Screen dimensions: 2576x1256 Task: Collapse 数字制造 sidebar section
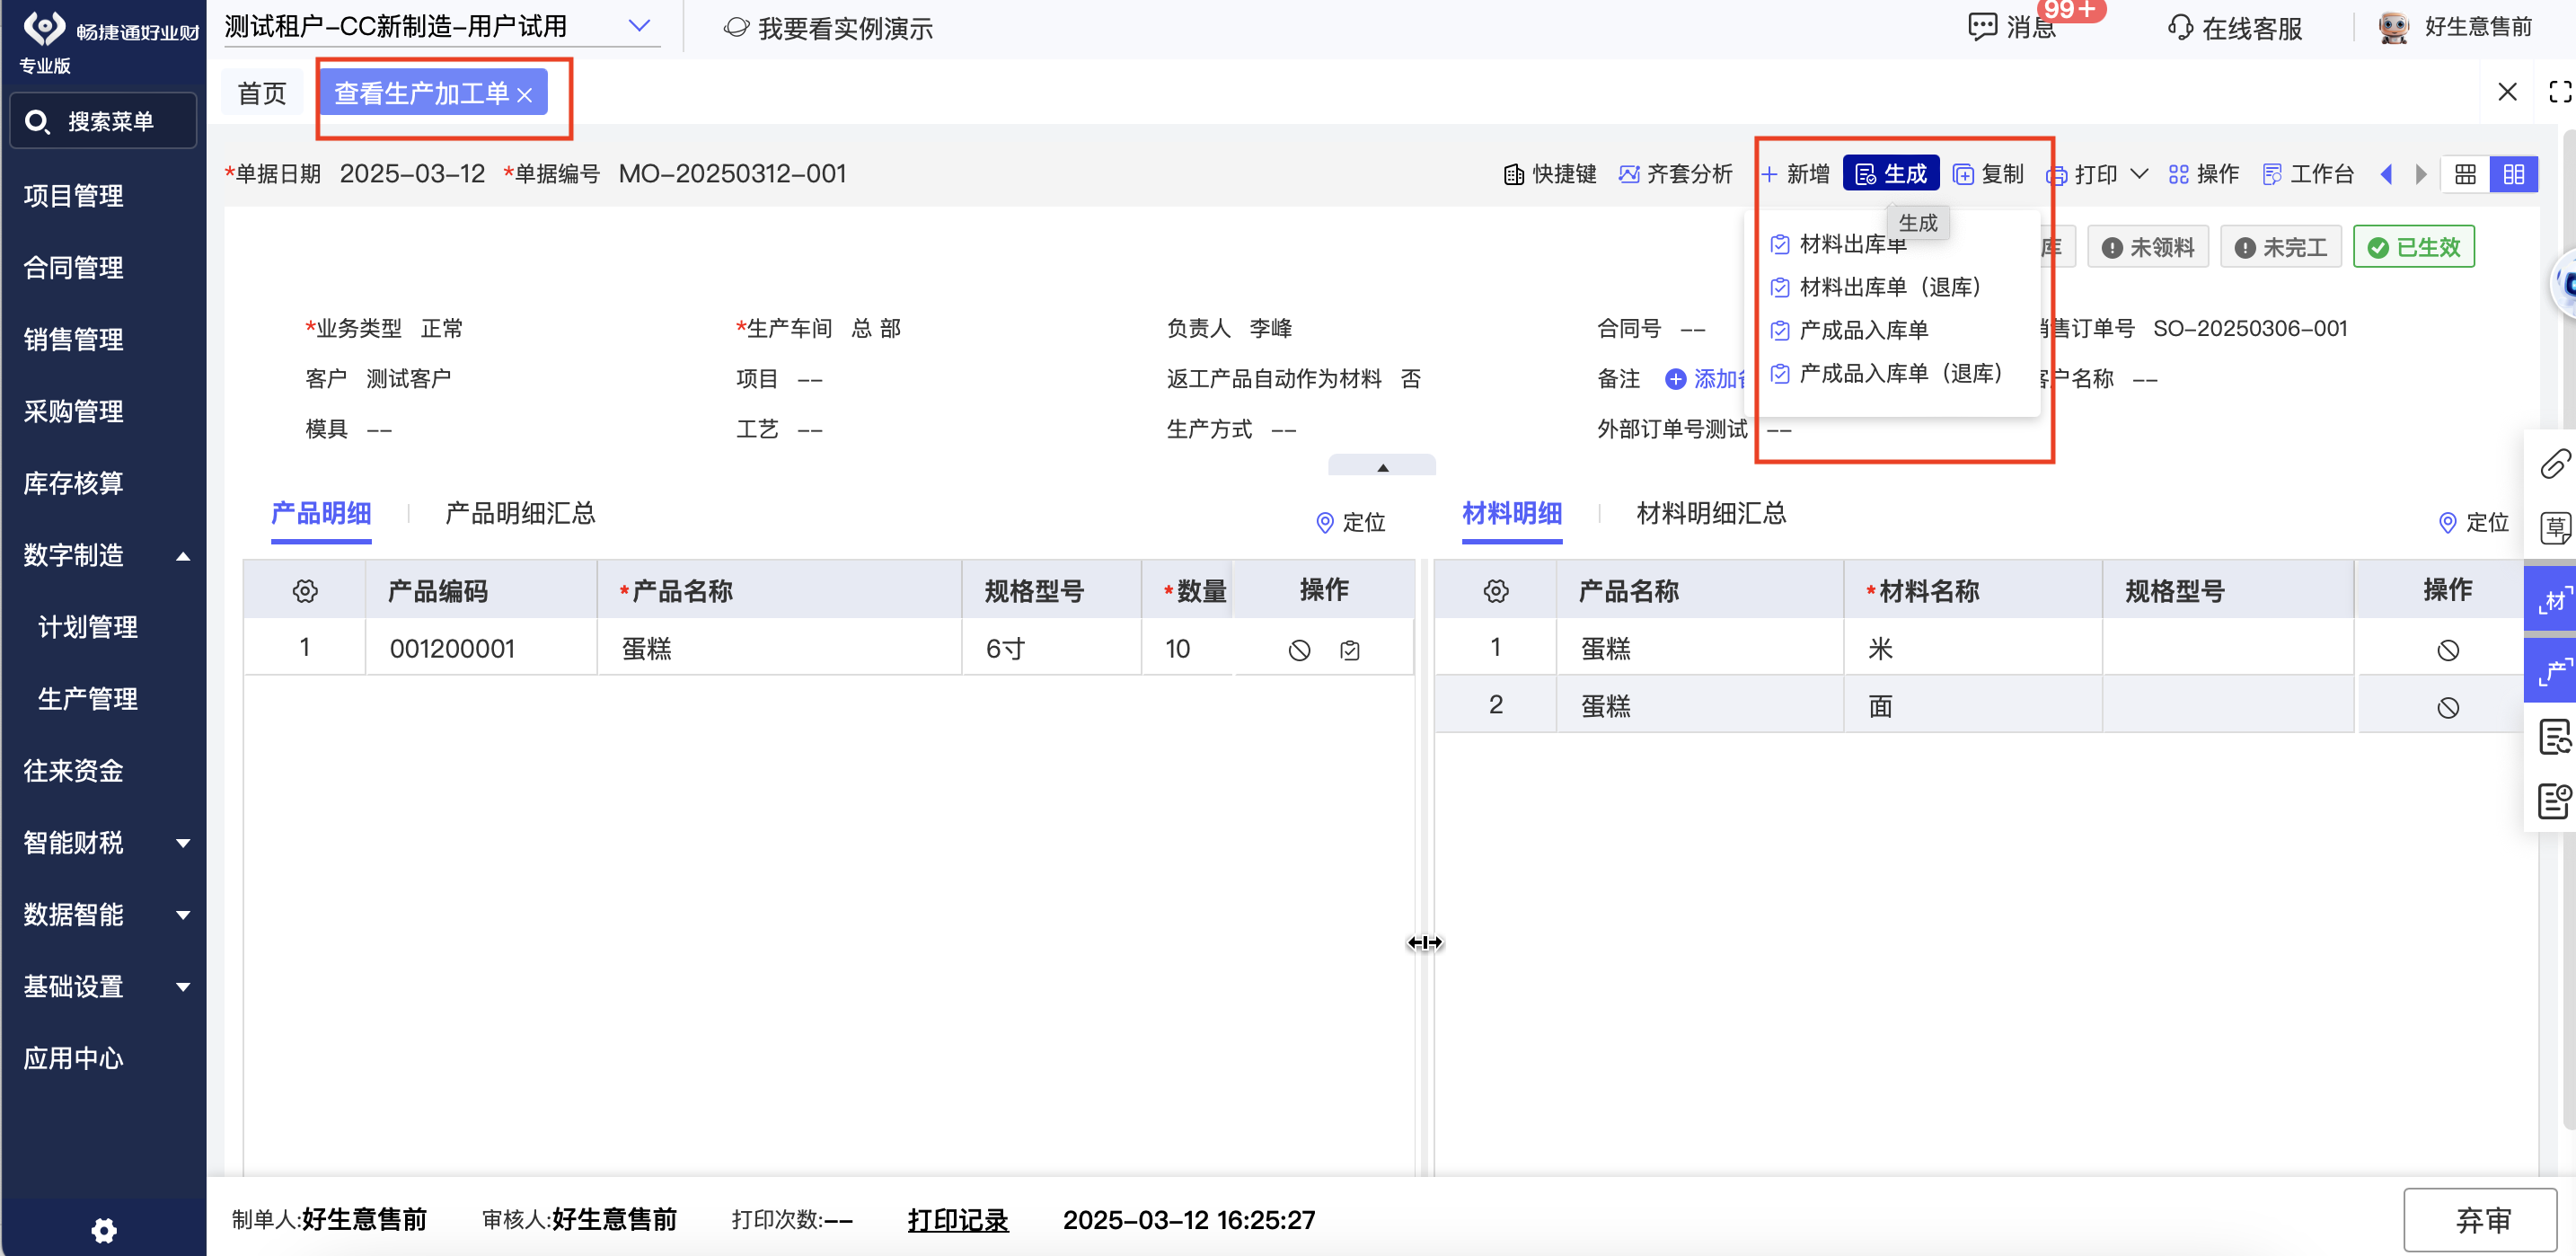(183, 555)
